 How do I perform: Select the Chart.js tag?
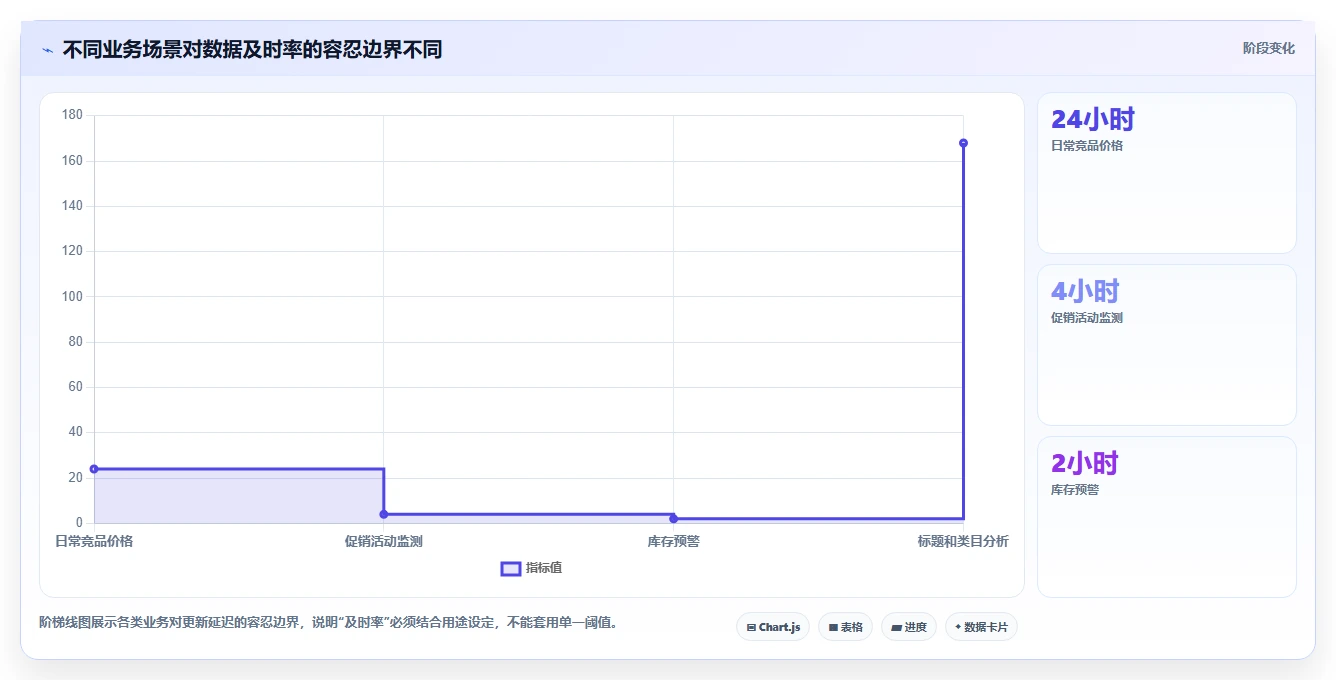click(773, 627)
